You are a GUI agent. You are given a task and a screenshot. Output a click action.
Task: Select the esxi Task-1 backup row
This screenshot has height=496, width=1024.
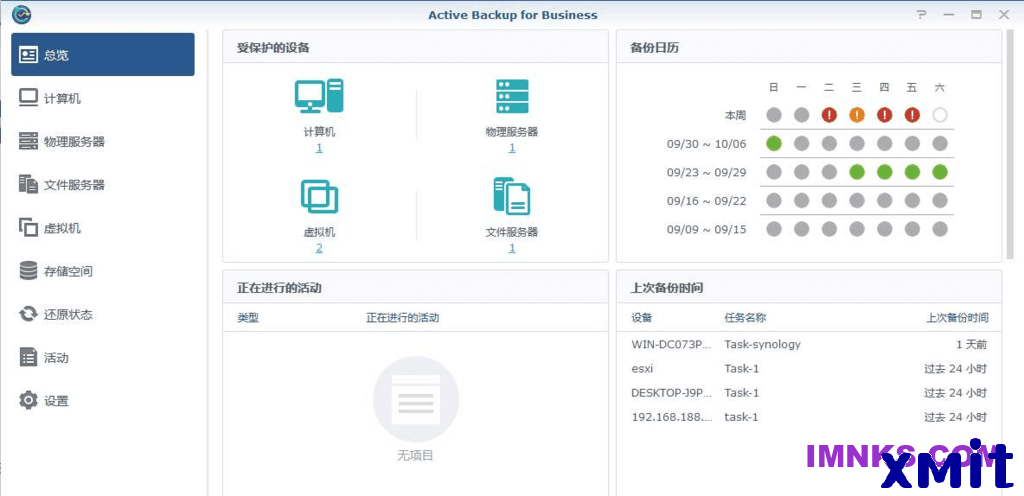808,369
